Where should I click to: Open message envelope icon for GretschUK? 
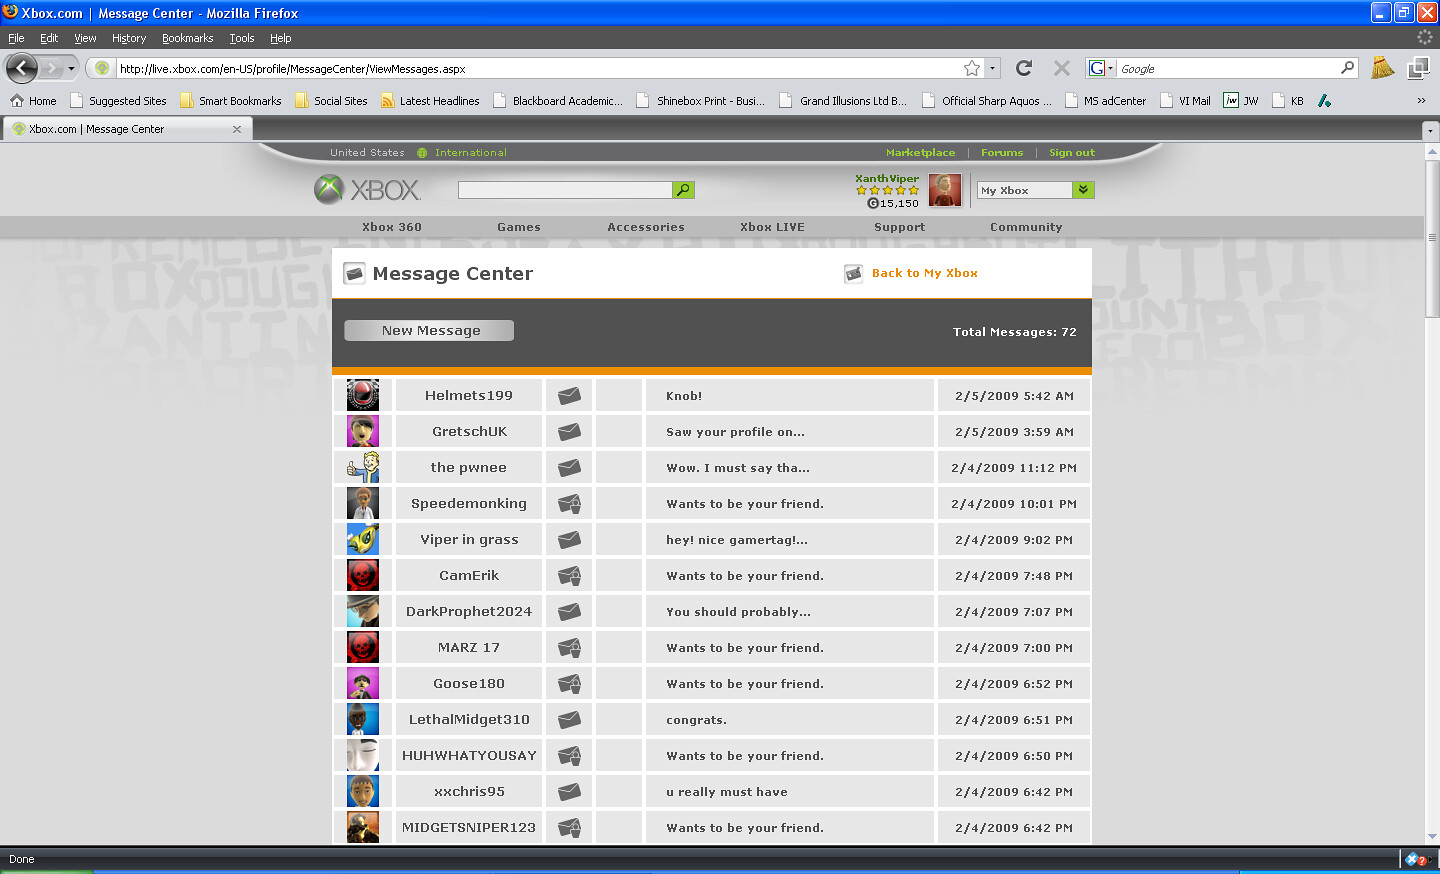[x=569, y=432]
